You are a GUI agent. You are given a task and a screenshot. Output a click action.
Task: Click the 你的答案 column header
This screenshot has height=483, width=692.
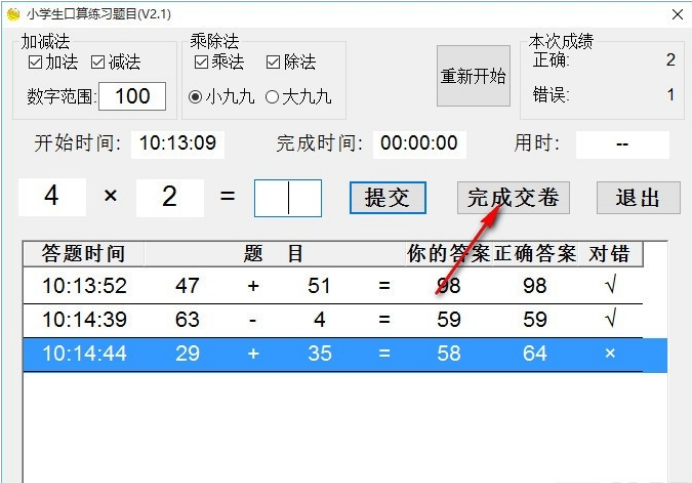(448, 254)
